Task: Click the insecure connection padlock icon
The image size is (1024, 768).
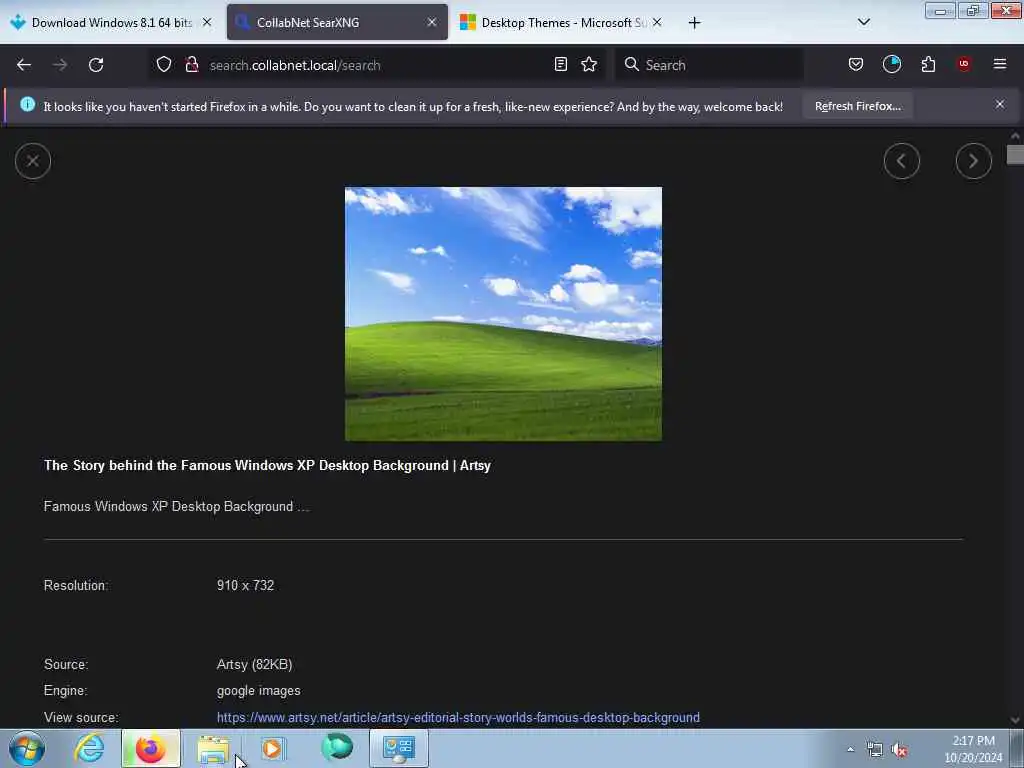Action: pyautogui.click(x=191, y=65)
